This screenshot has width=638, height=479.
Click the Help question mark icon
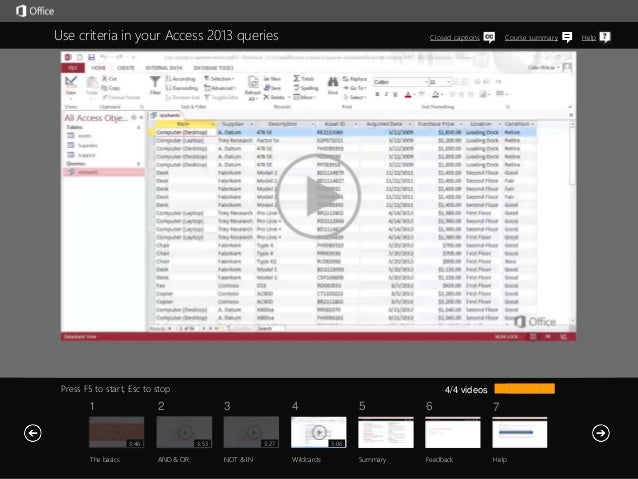pyautogui.click(x=604, y=37)
